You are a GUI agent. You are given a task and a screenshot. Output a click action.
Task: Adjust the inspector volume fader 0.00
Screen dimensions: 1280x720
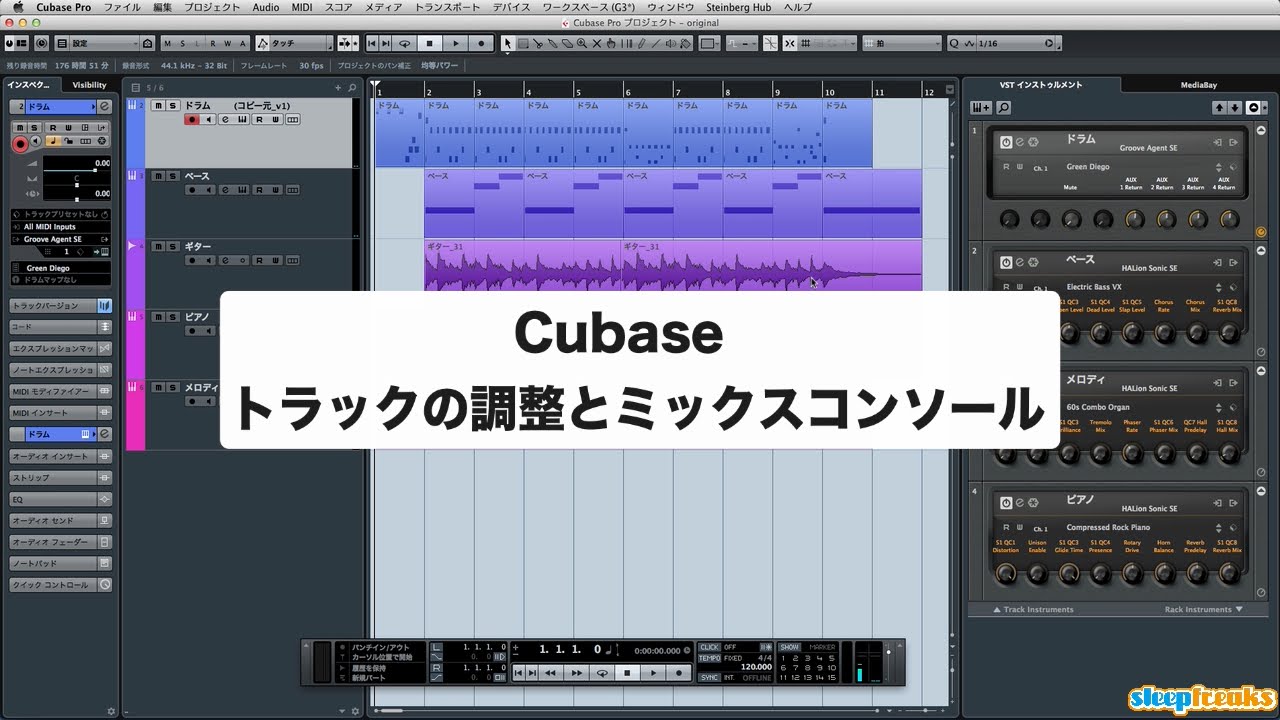click(77, 165)
